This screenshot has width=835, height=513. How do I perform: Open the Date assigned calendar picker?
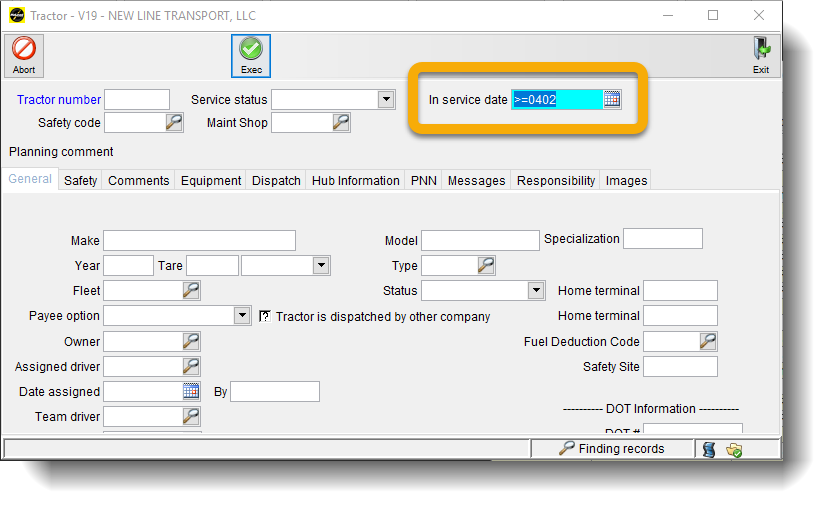click(x=191, y=392)
